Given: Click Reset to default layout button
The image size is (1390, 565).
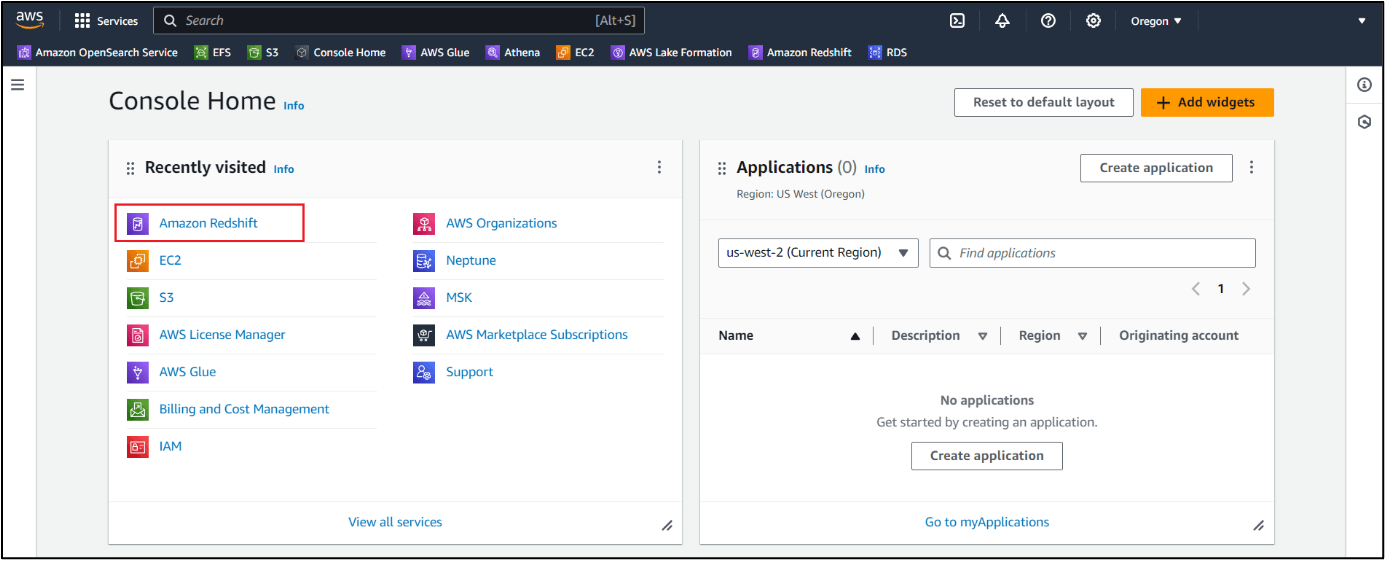Looking at the screenshot, I should [x=1044, y=102].
